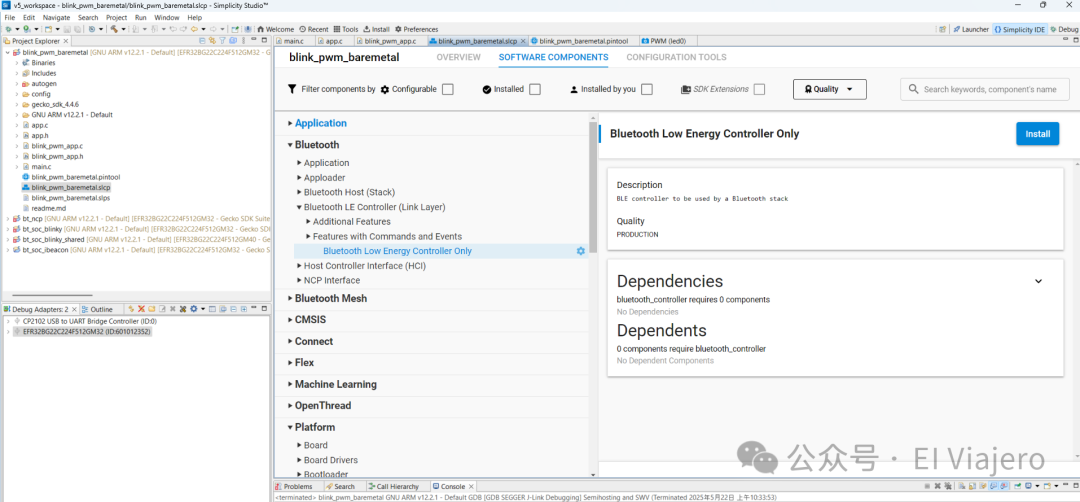Select Features with Commands and Events group
Image resolution: width=1080 pixels, height=502 pixels.
pyautogui.click(x=387, y=236)
